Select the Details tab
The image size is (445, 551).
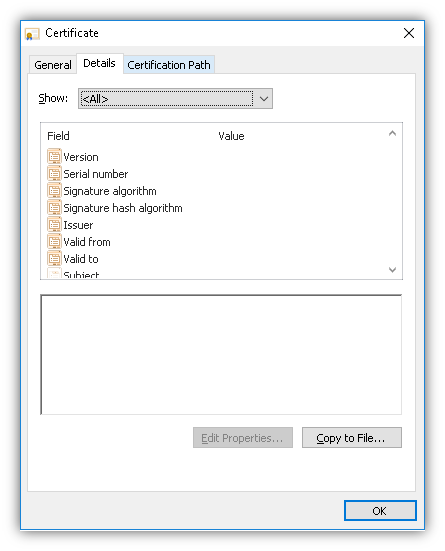pyautogui.click(x=99, y=63)
